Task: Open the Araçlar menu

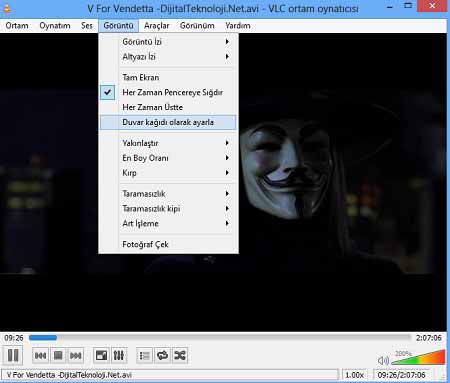Action: [x=156, y=26]
